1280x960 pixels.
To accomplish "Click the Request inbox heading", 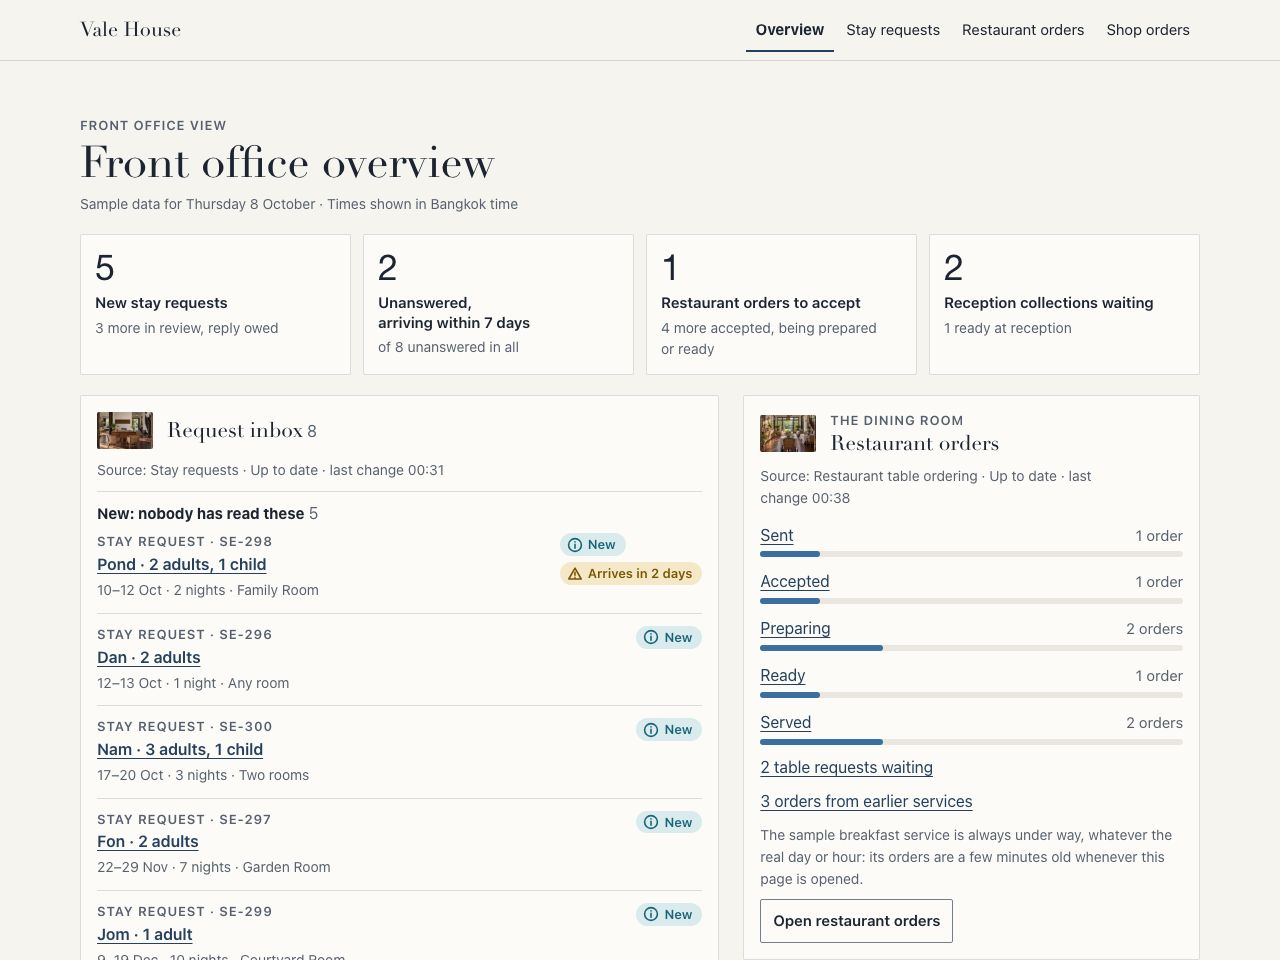I will click(235, 431).
